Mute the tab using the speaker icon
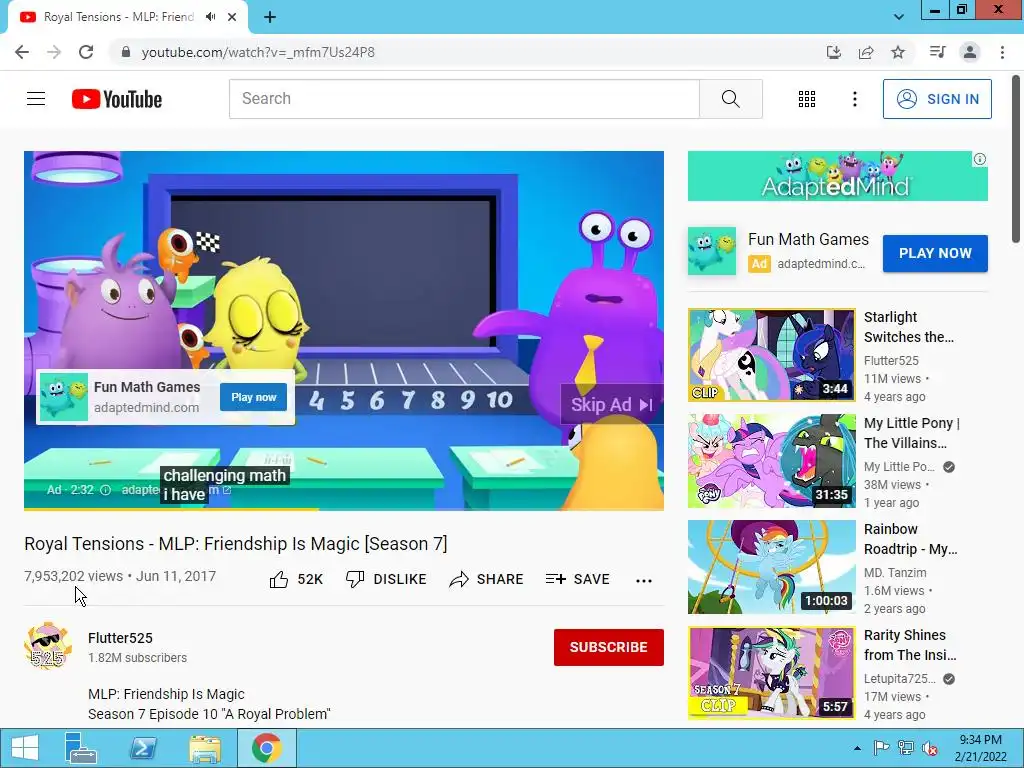1024x768 pixels. pos(210,17)
